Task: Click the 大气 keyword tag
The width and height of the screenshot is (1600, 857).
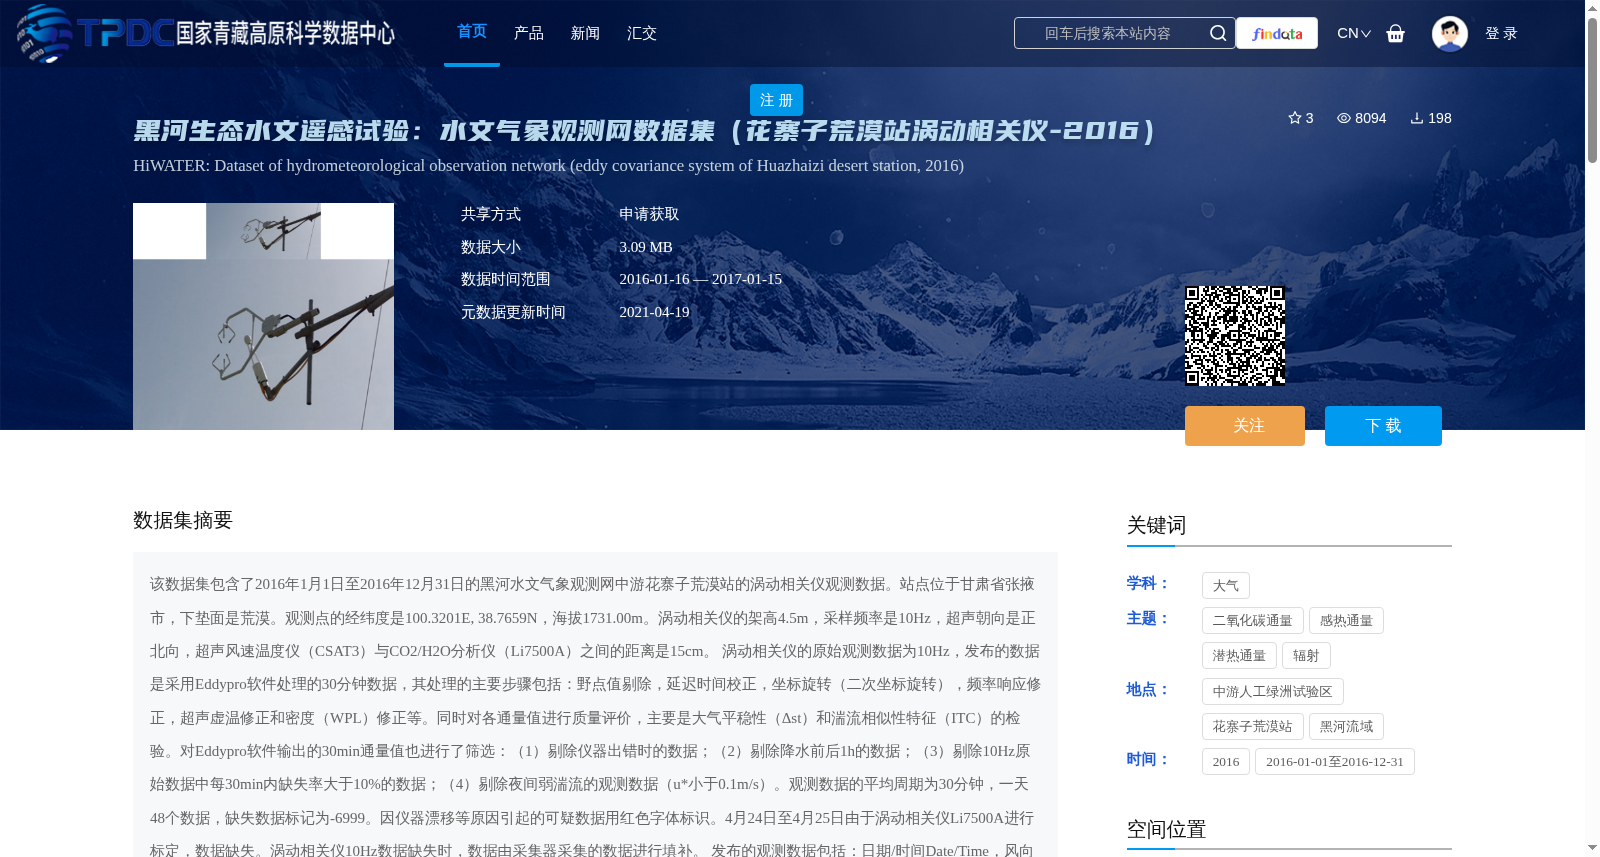Action: pyautogui.click(x=1226, y=586)
